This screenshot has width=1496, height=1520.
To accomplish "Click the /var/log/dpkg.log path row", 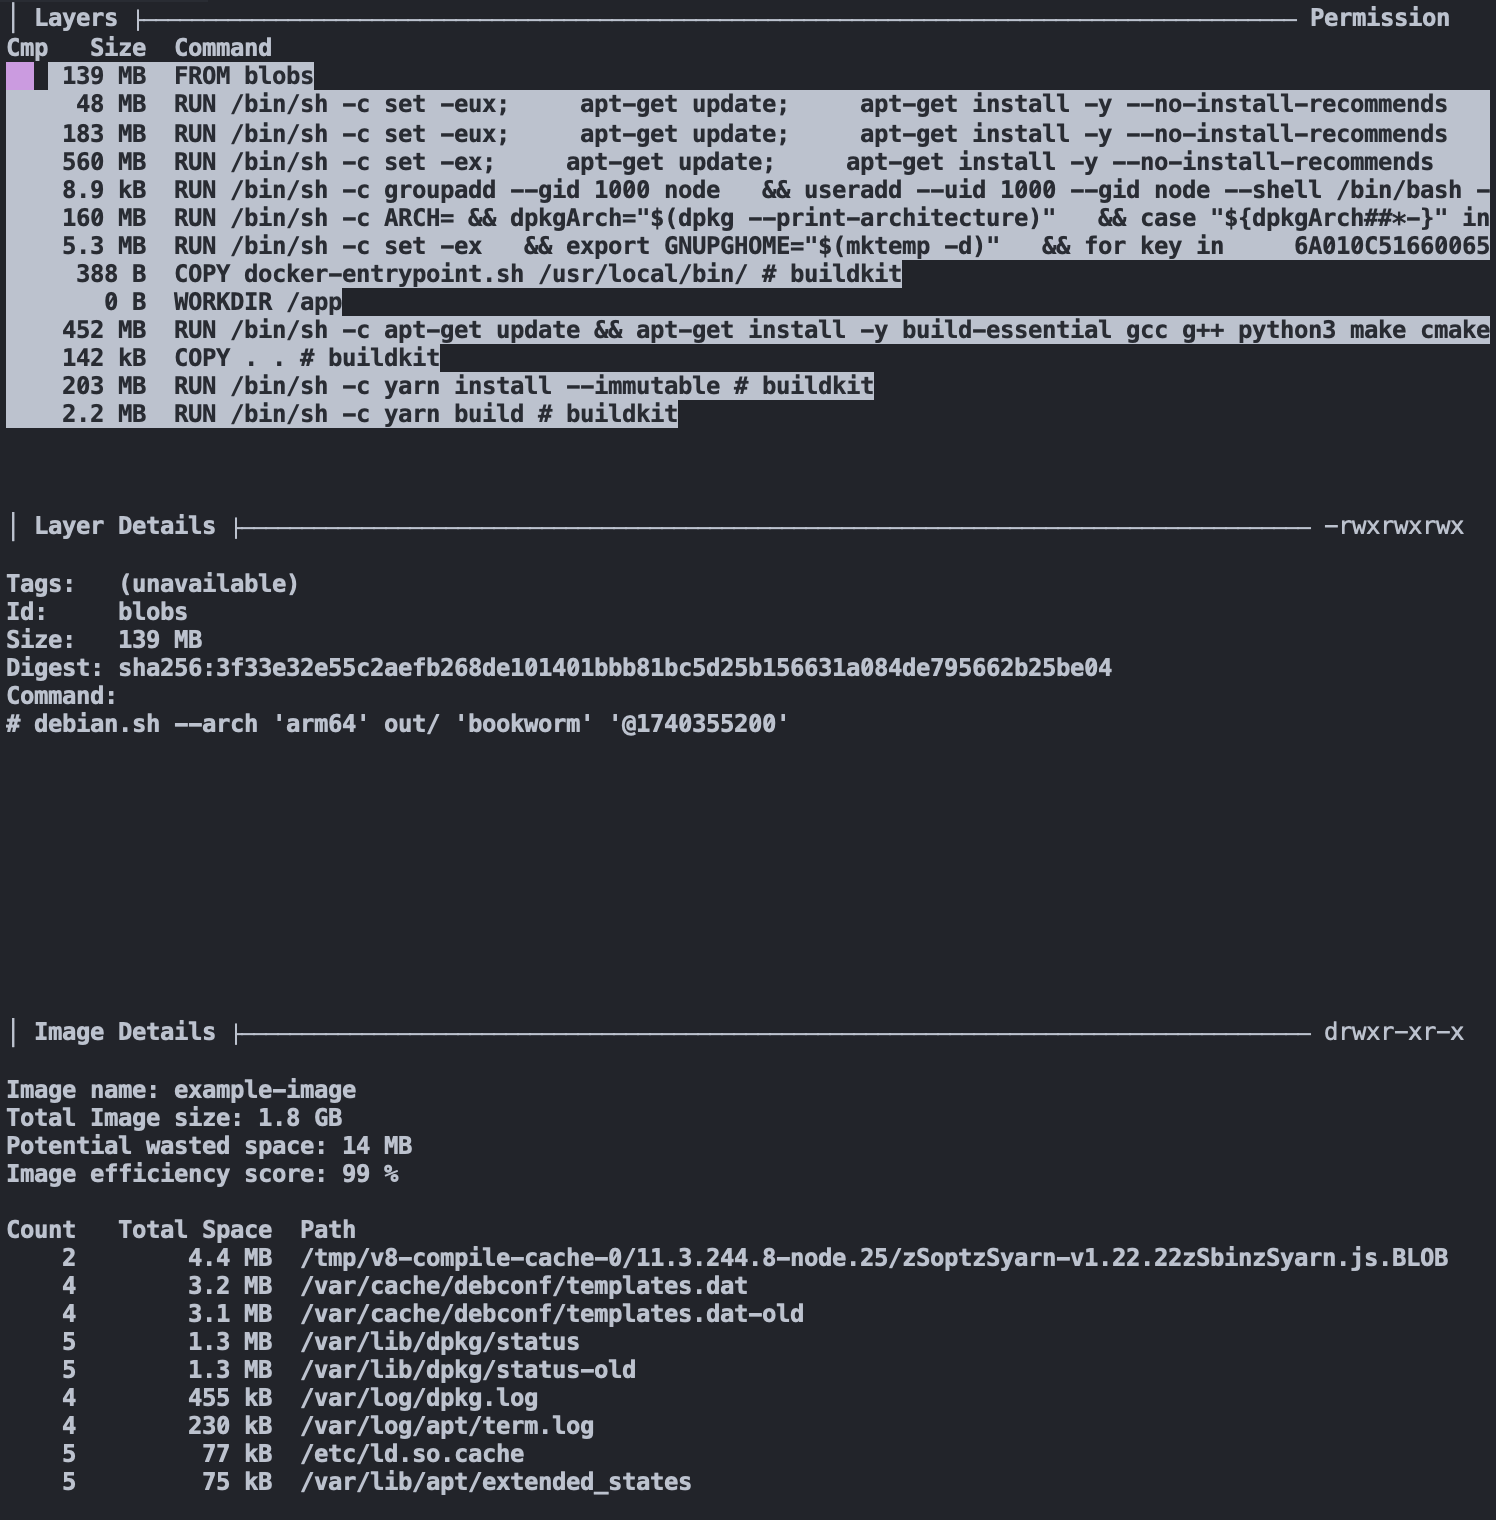I will (418, 1398).
